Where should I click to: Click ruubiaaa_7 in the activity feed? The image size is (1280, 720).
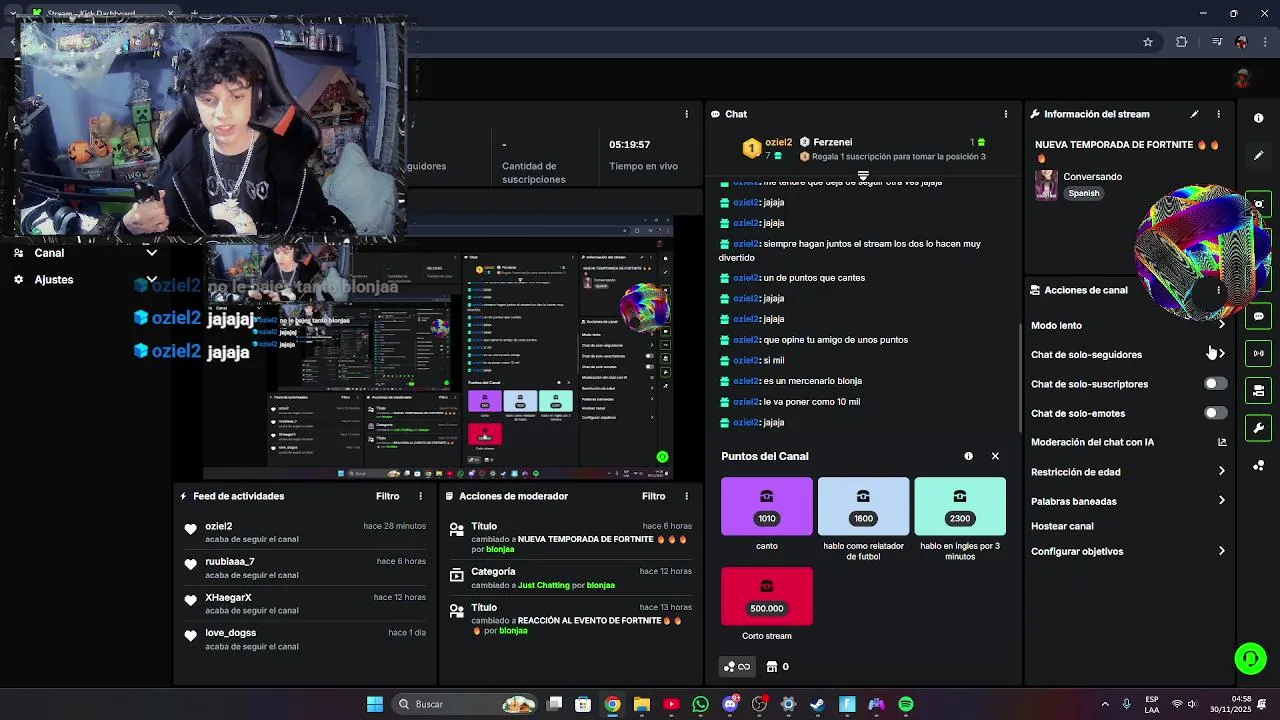click(x=230, y=562)
